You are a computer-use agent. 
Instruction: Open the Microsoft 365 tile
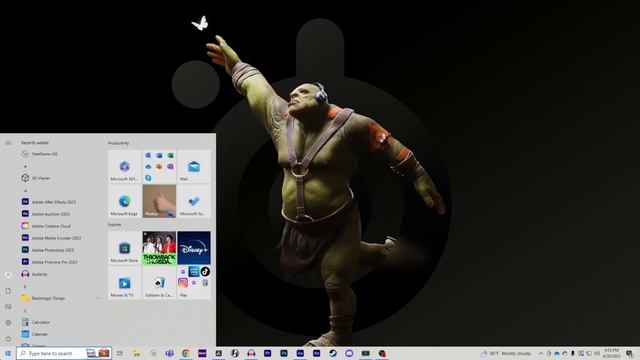click(x=124, y=166)
